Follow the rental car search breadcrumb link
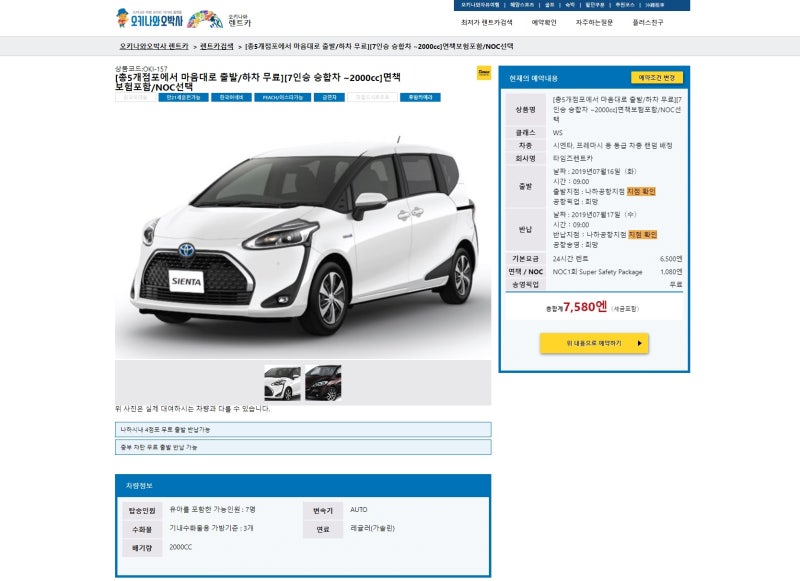Image resolution: width=800 pixels, height=581 pixels. [x=217, y=46]
